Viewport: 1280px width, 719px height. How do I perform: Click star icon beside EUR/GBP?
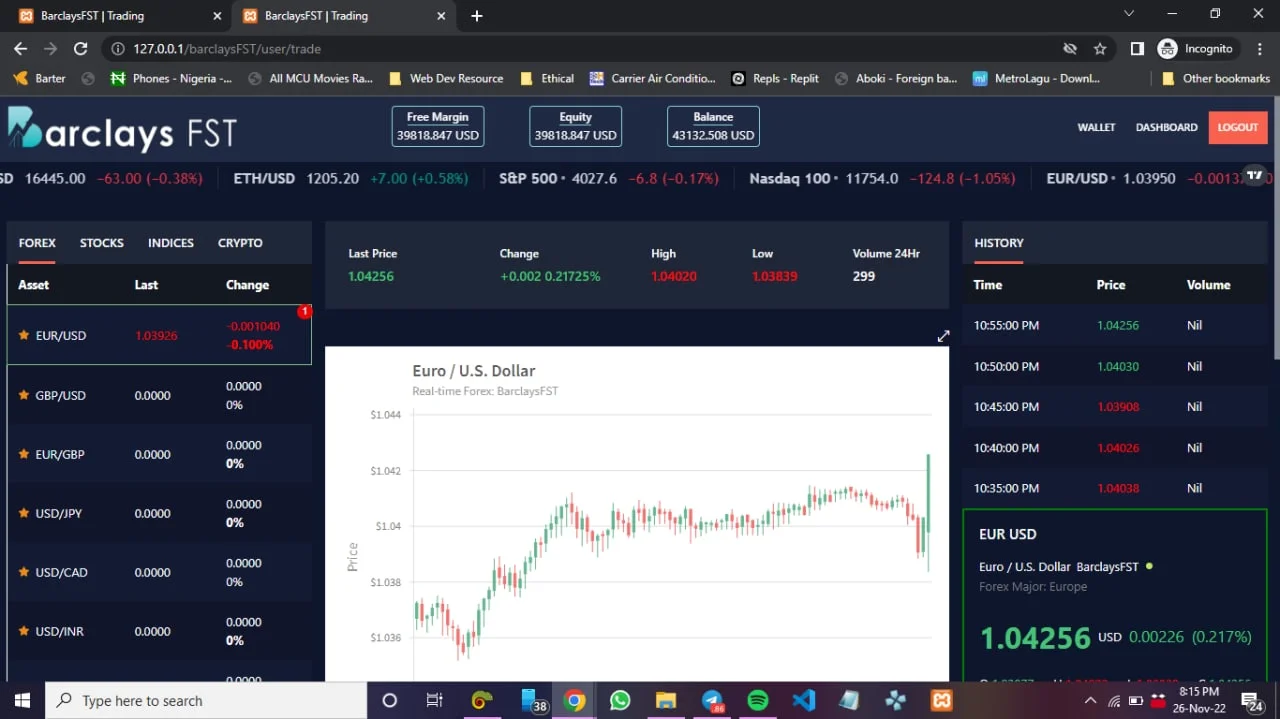tap(24, 454)
